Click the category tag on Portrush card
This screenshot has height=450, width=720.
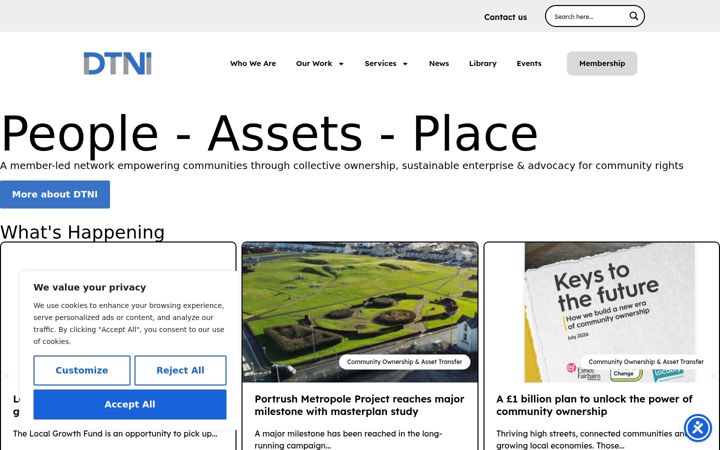[x=405, y=362]
